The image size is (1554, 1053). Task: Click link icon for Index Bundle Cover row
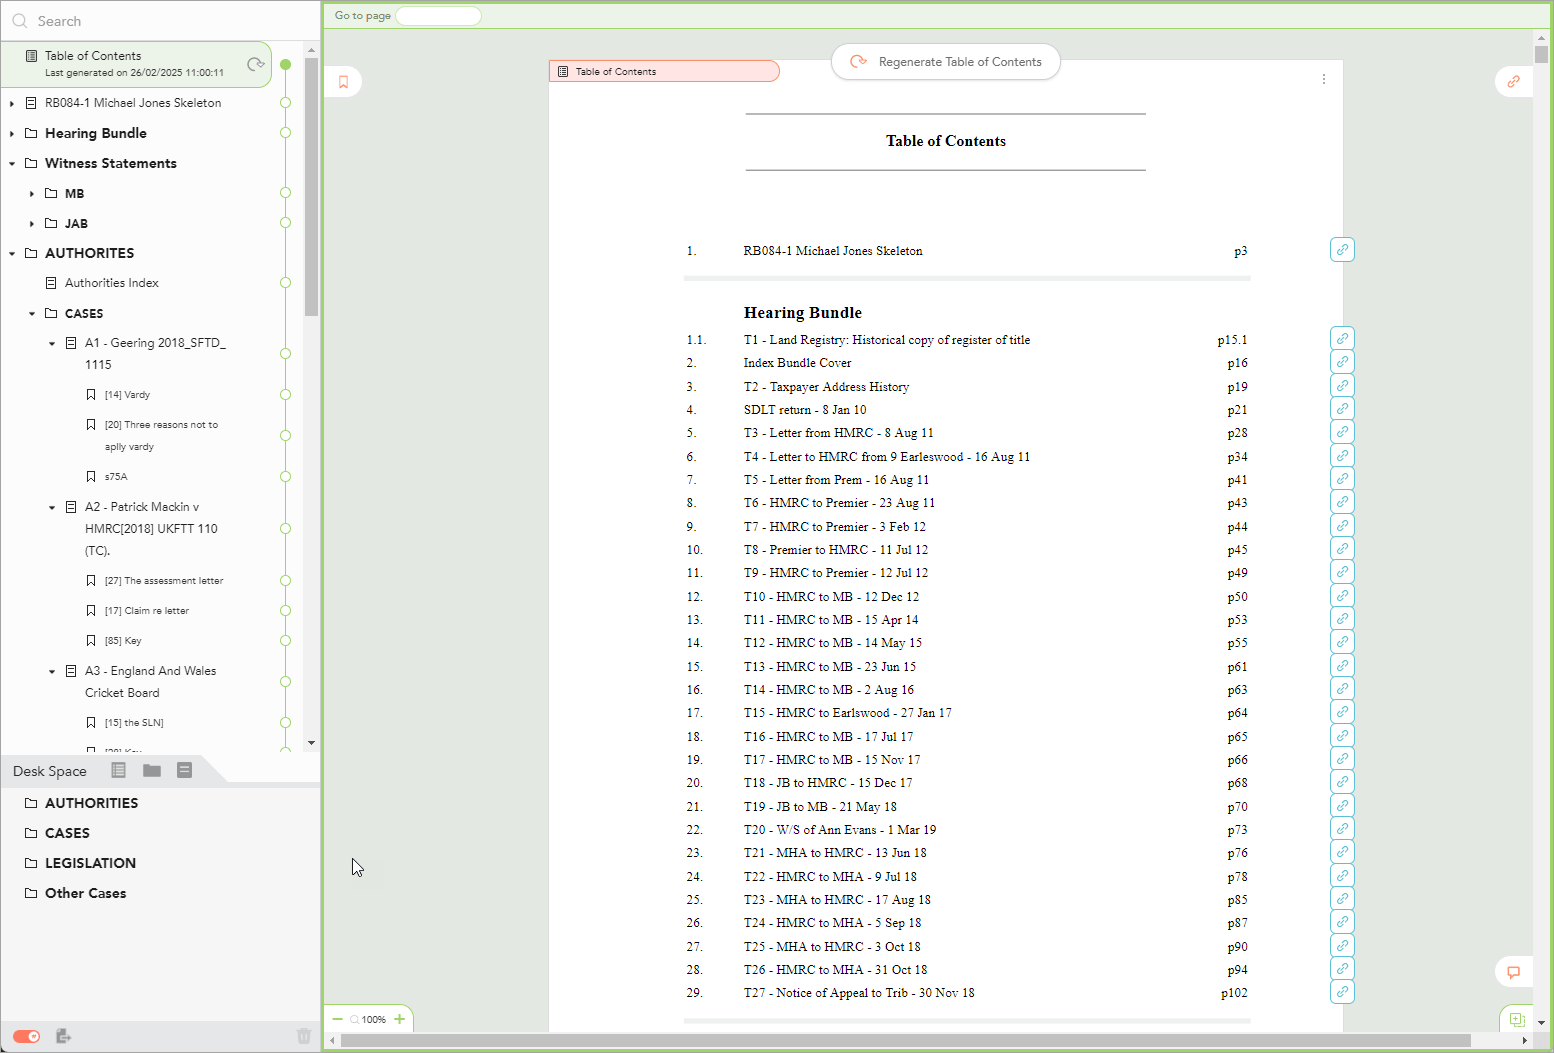pos(1342,361)
